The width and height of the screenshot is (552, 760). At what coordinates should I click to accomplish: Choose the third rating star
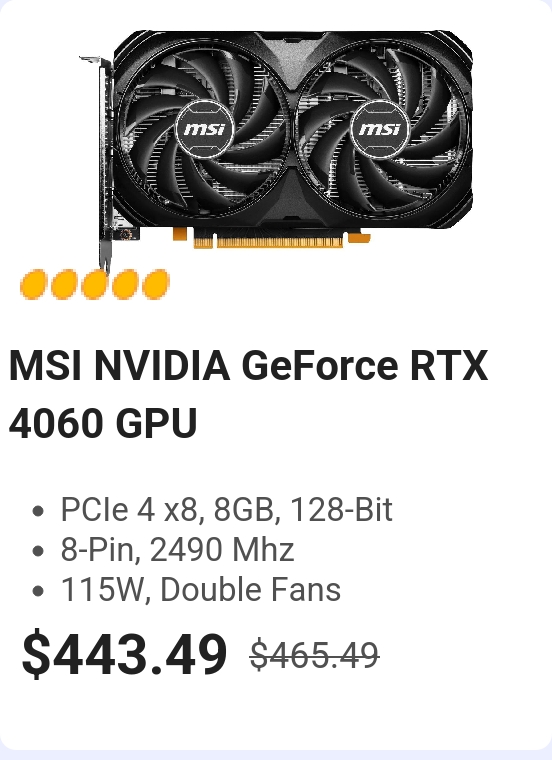[95, 285]
